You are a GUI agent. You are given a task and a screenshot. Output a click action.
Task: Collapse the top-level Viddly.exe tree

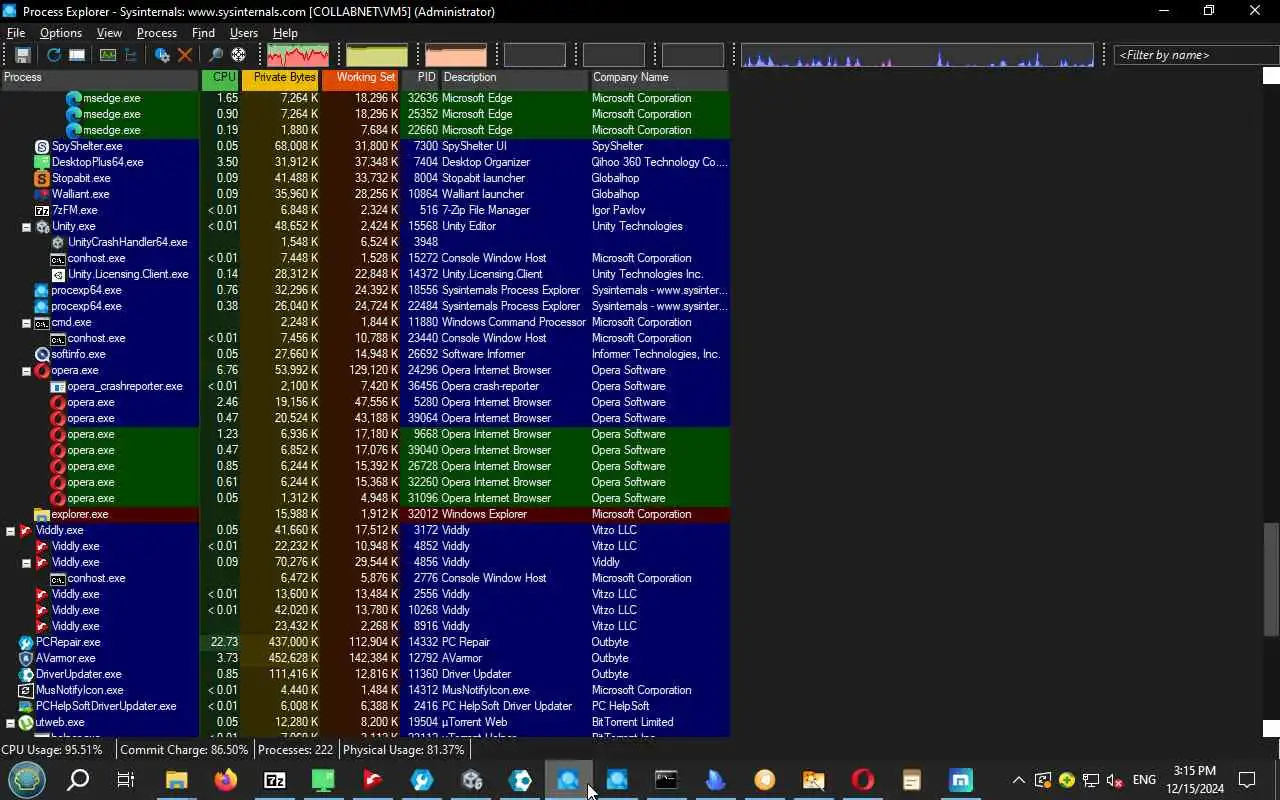click(x=11, y=531)
